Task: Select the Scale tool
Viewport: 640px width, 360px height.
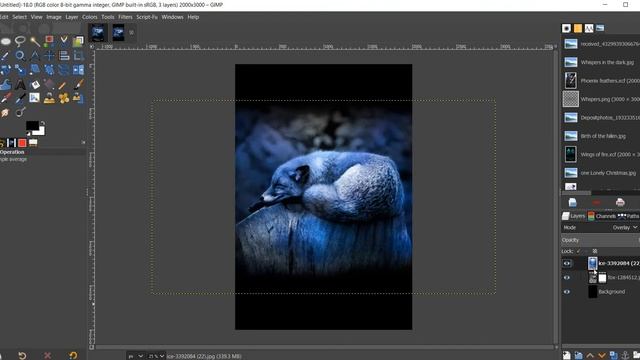Action: pos(20,70)
